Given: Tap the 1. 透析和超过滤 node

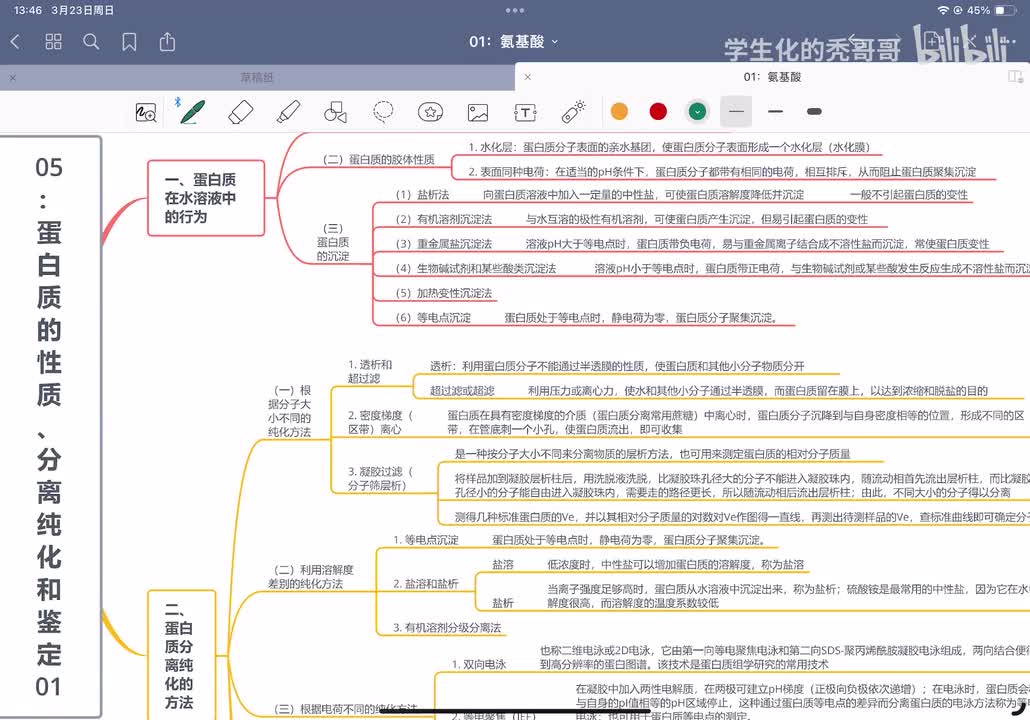Looking at the screenshot, I should tap(370, 371).
